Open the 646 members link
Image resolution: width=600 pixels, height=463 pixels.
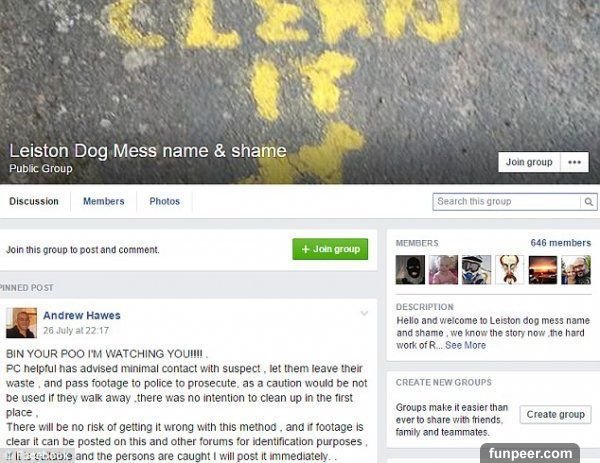pyautogui.click(x=561, y=243)
